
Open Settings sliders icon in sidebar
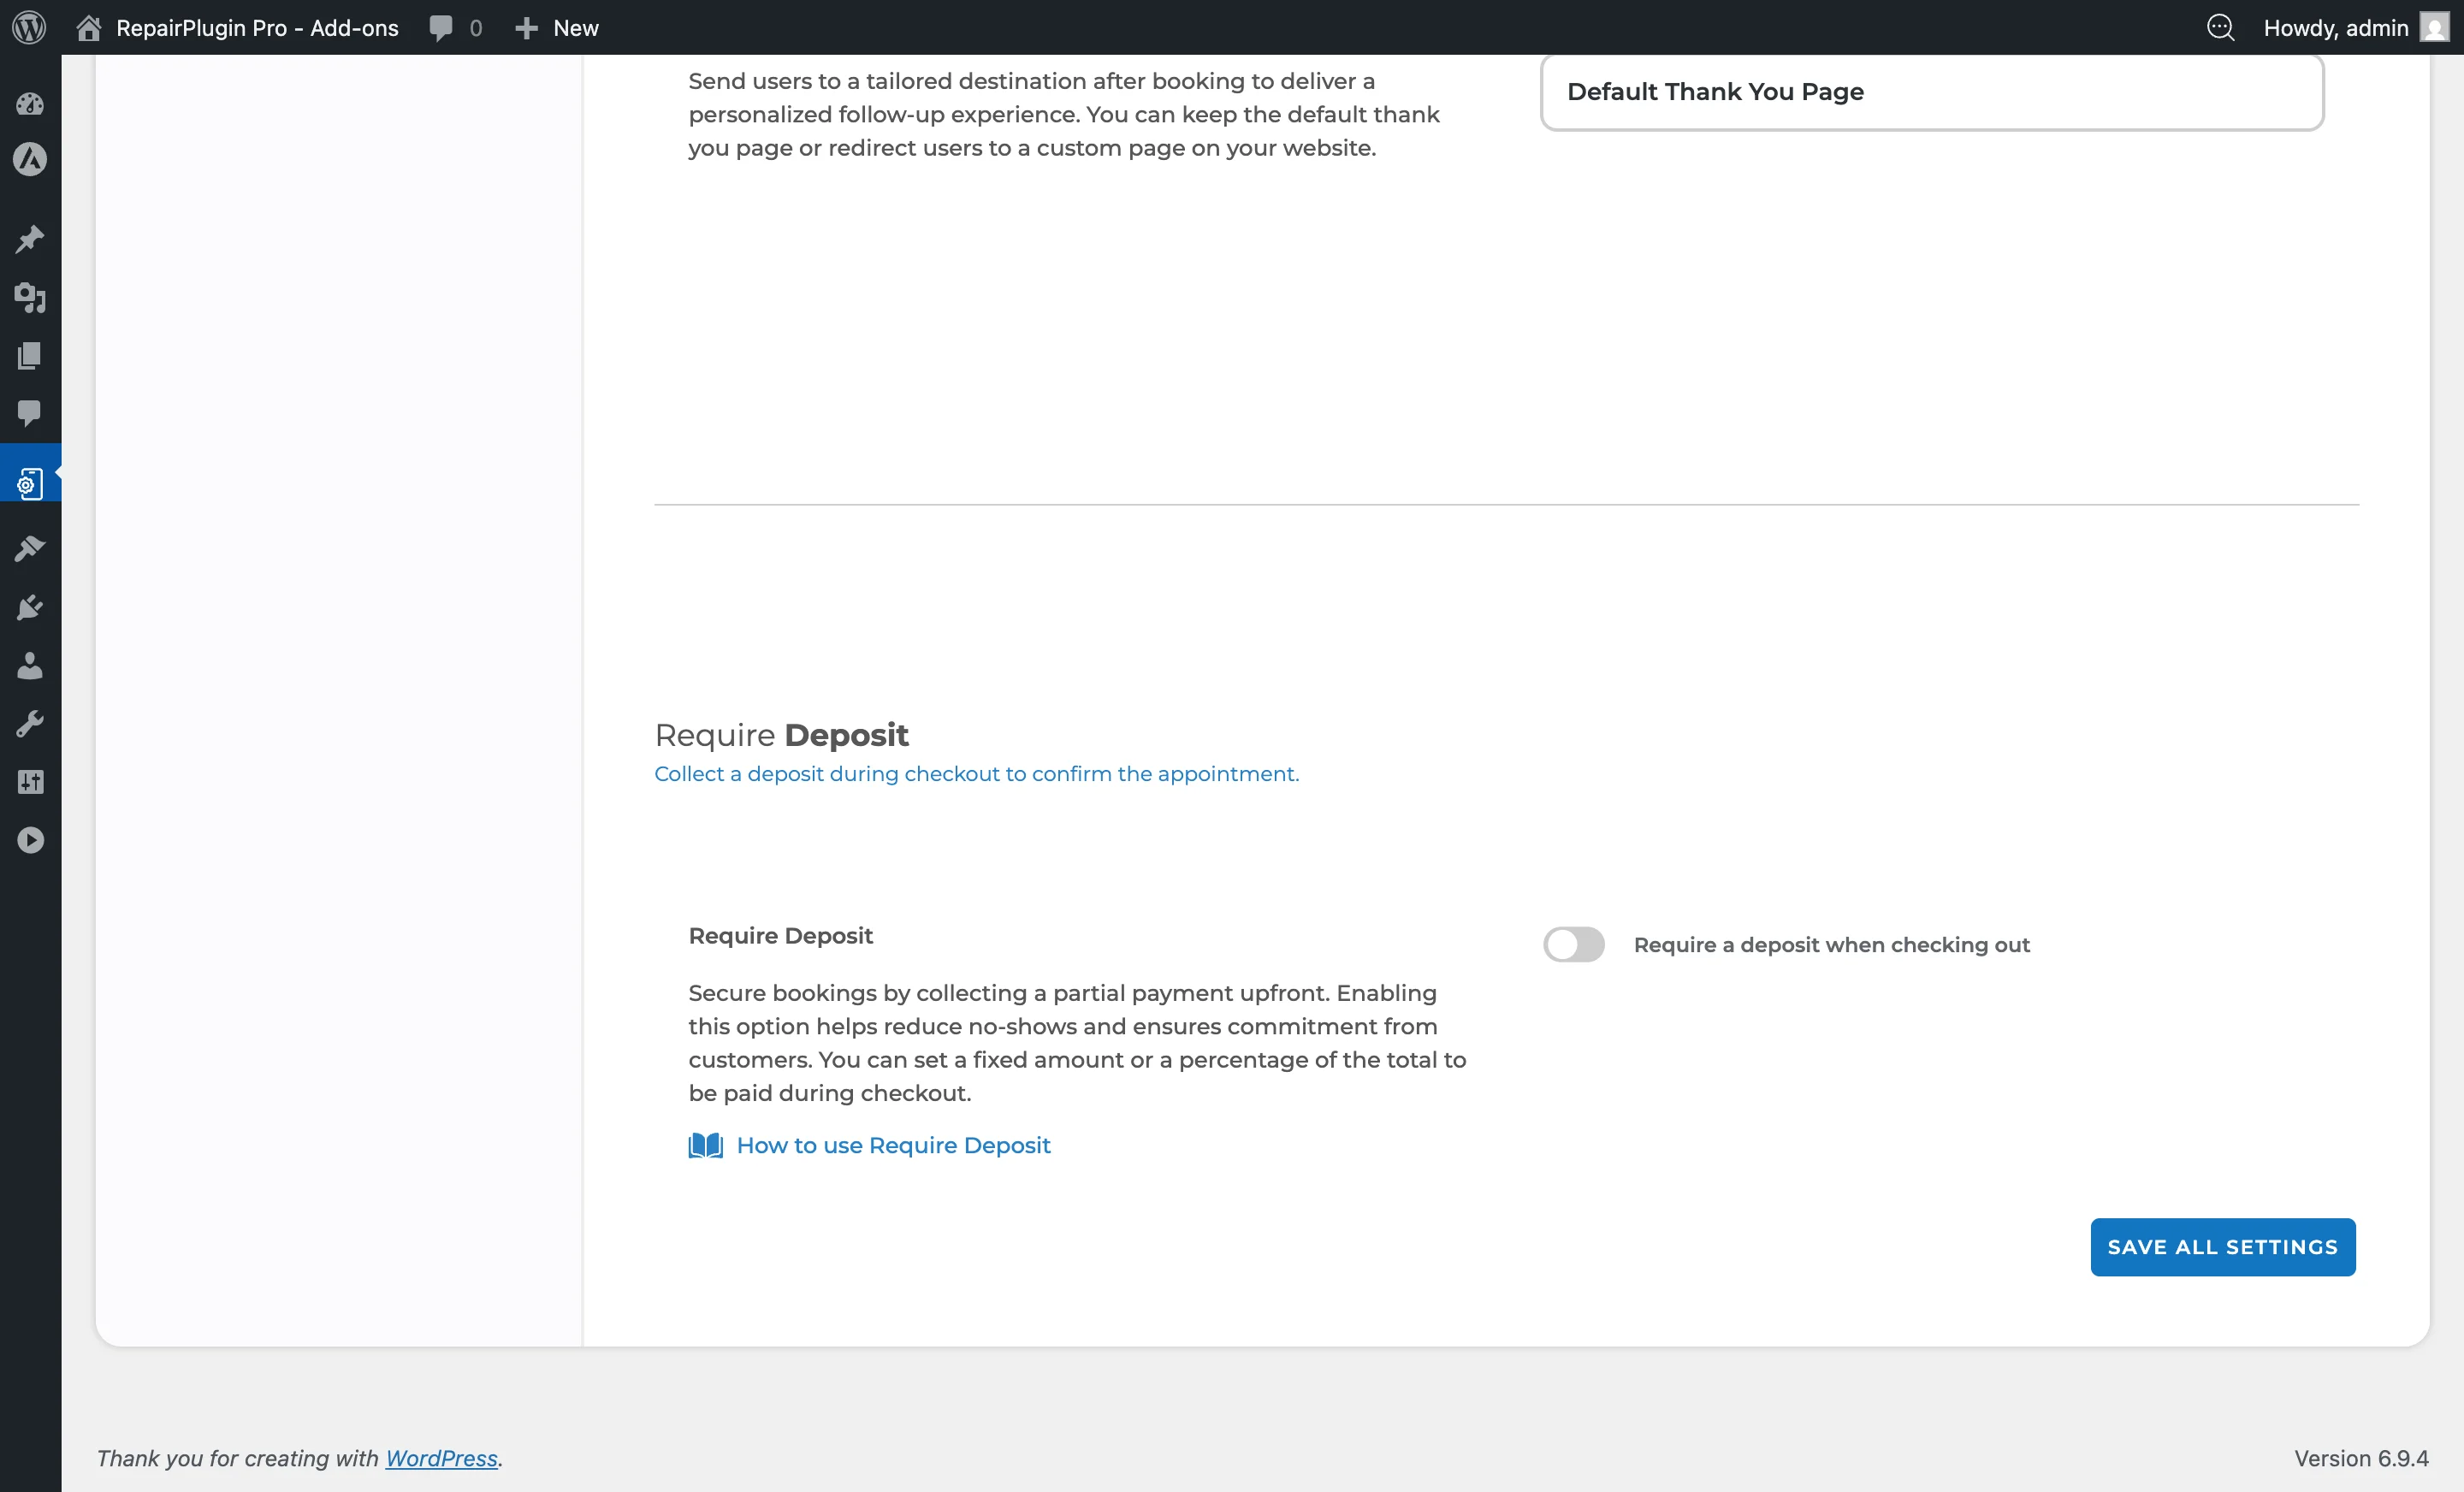(x=30, y=782)
